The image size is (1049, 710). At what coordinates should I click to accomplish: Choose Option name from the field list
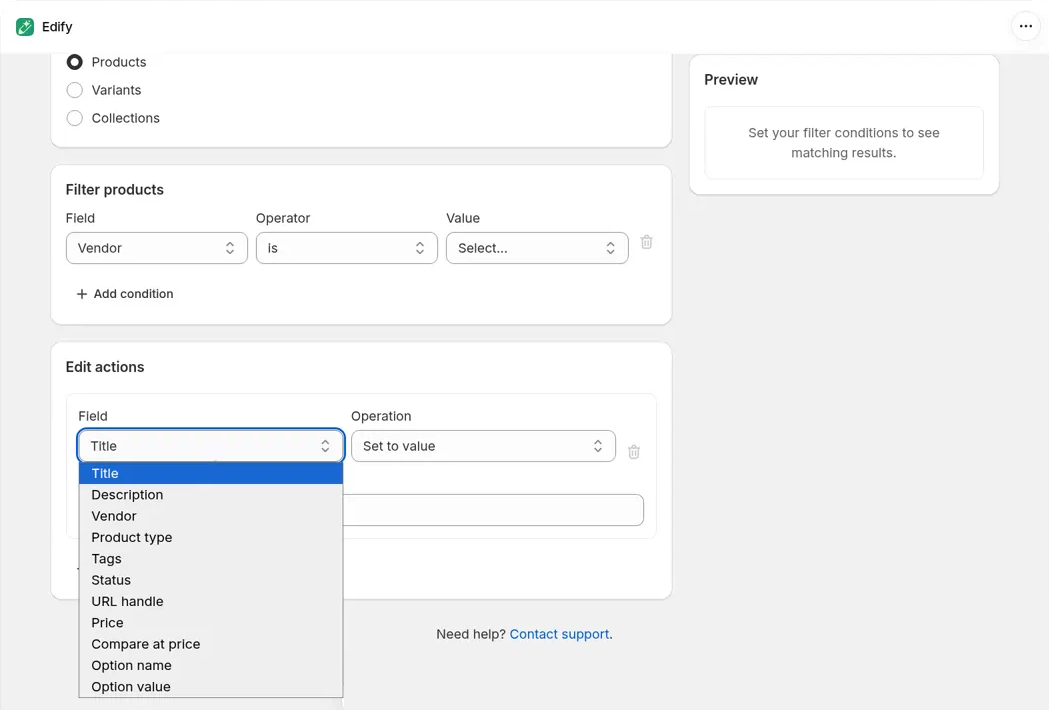click(x=211, y=666)
